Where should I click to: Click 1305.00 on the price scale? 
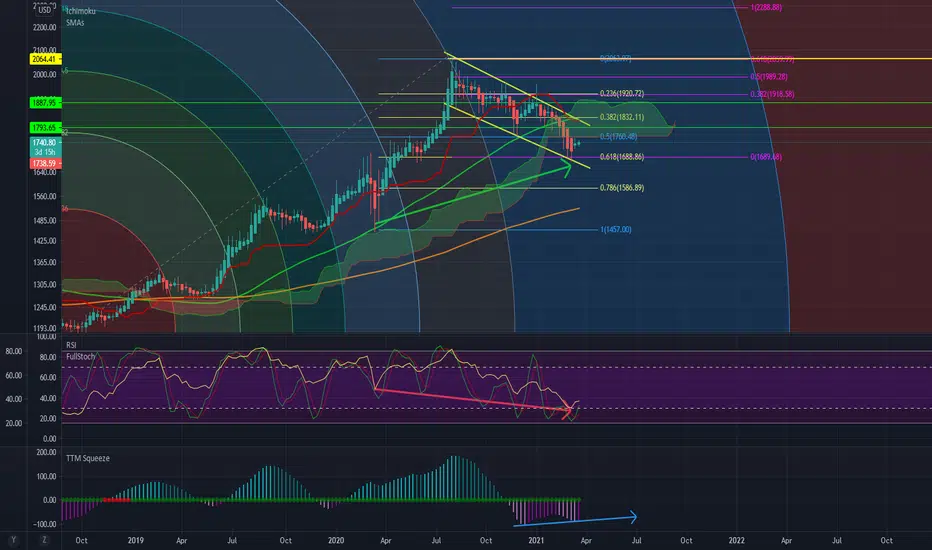tap(45, 285)
